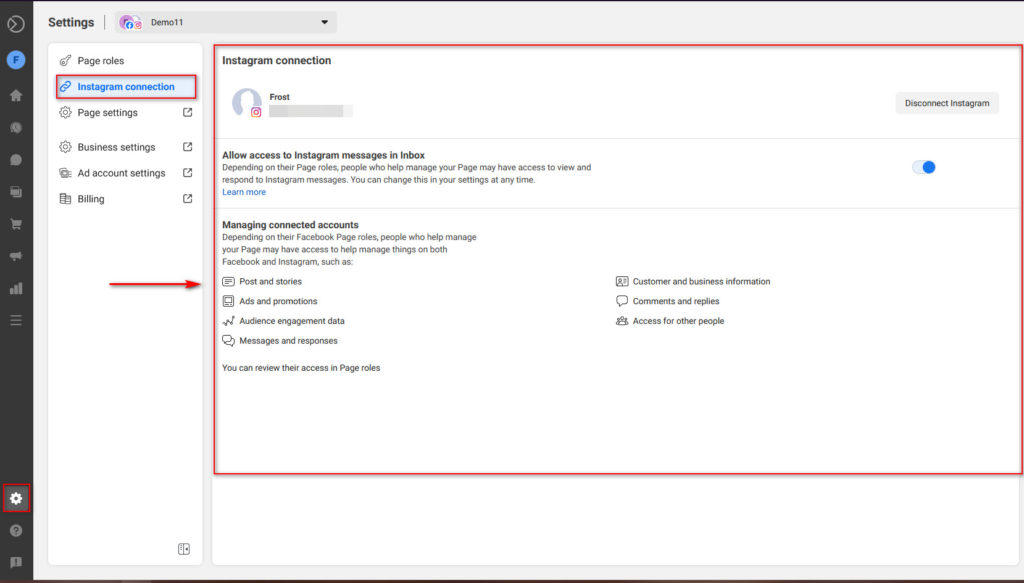Click 'Allow access to Instagram messages in Inbox' heading
The height and width of the screenshot is (583, 1024).
click(x=323, y=155)
